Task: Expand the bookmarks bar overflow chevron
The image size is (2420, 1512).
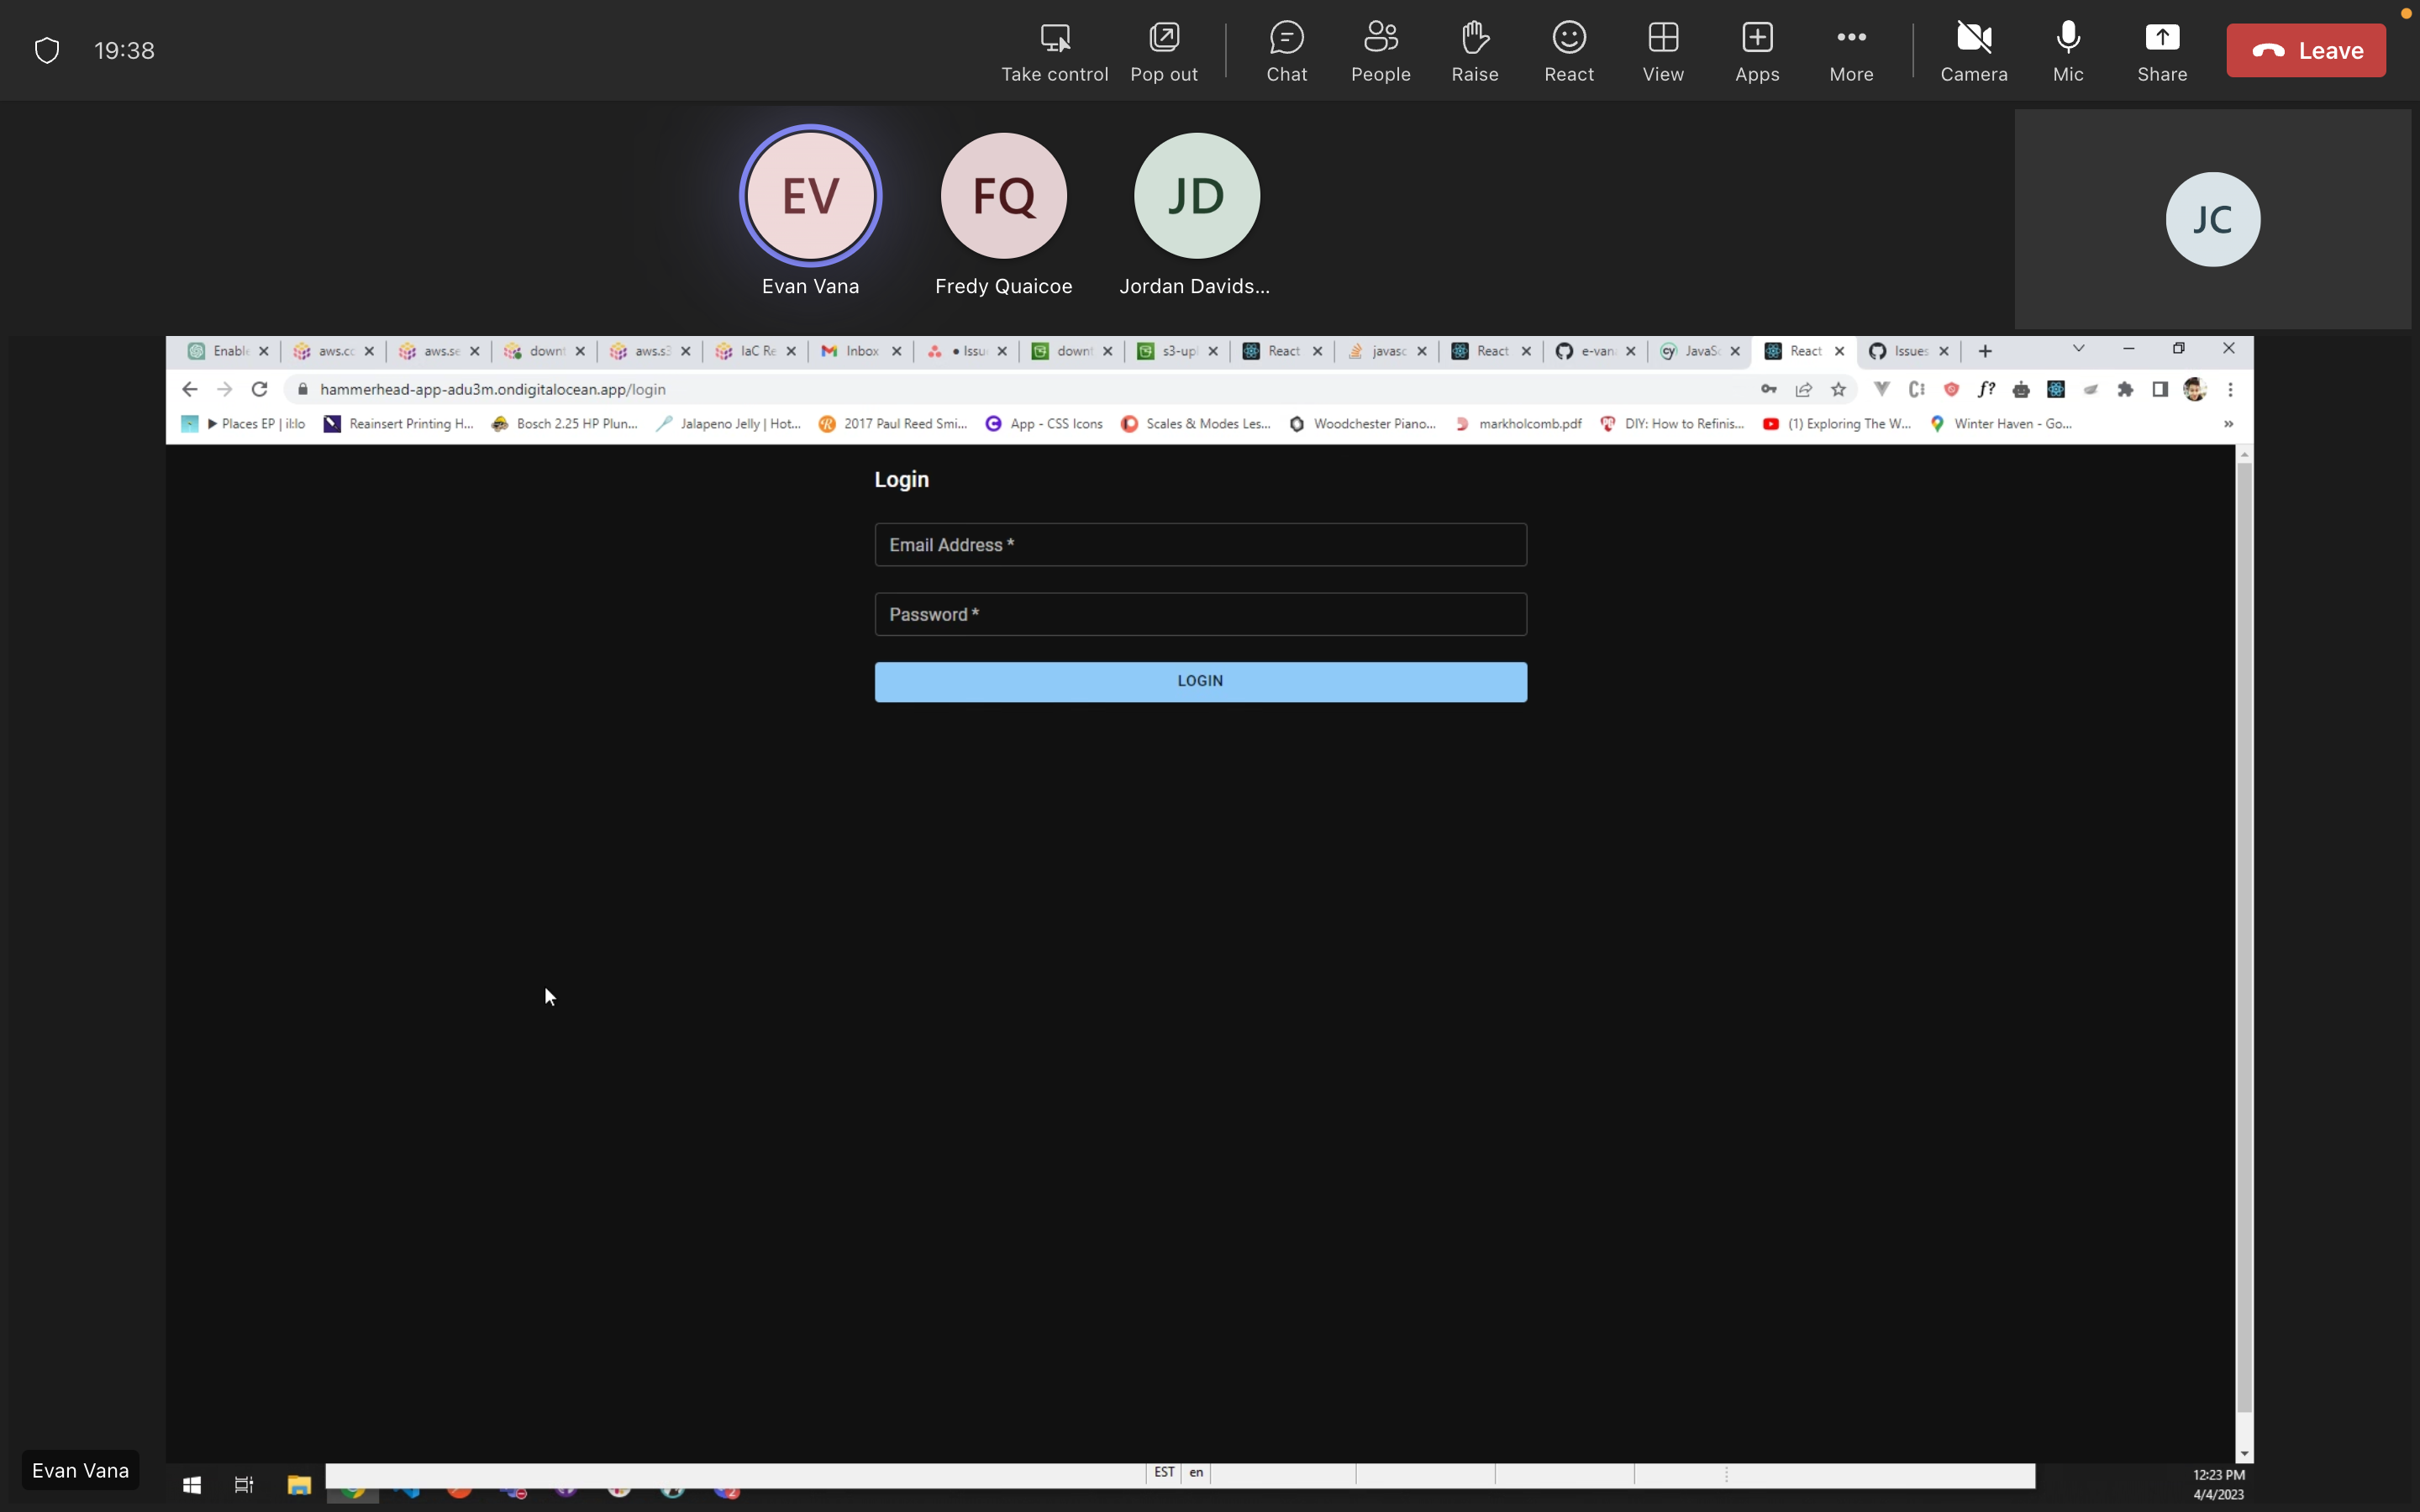Action: [x=2228, y=424]
